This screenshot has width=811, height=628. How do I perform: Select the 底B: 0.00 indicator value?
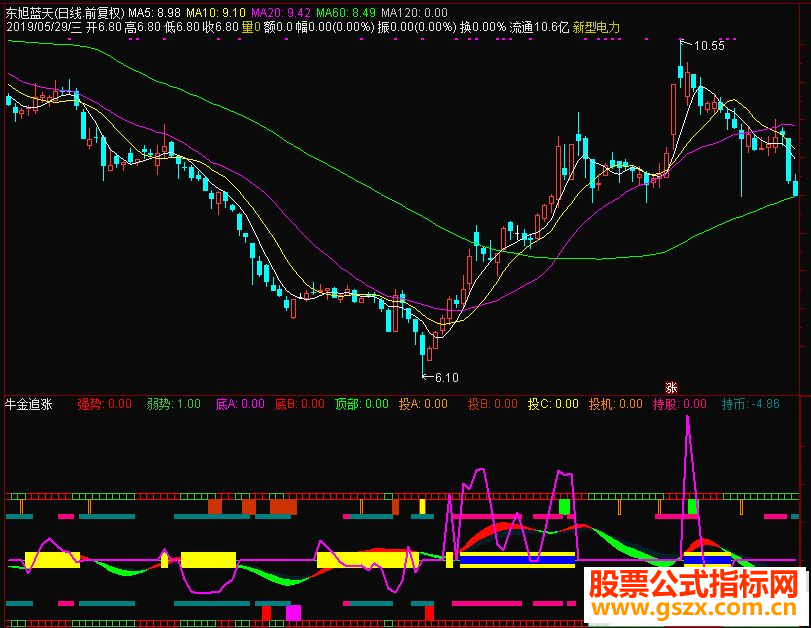click(299, 404)
